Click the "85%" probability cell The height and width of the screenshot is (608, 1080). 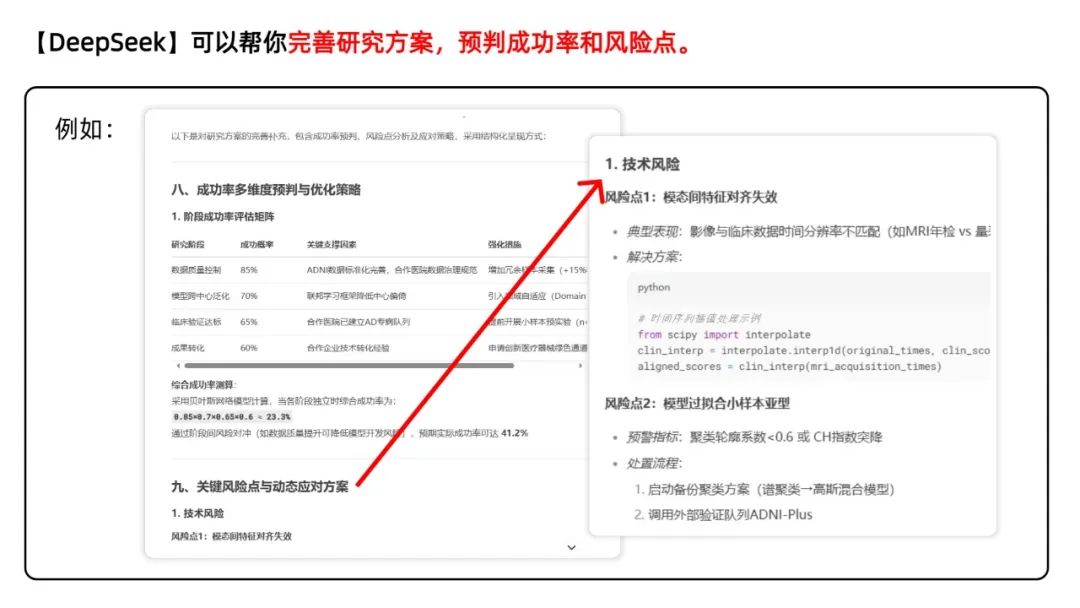point(249,270)
